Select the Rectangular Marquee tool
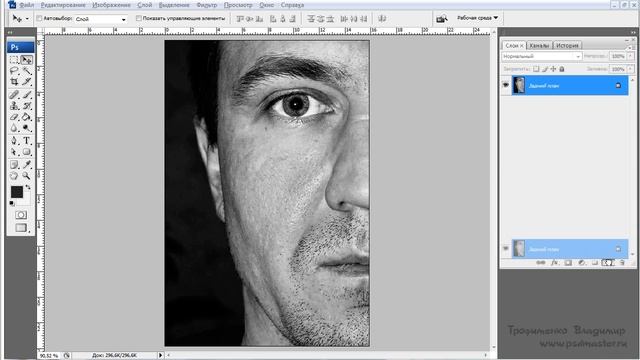This screenshot has height=360, width=640. pyautogui.click(x=14, y=60)
